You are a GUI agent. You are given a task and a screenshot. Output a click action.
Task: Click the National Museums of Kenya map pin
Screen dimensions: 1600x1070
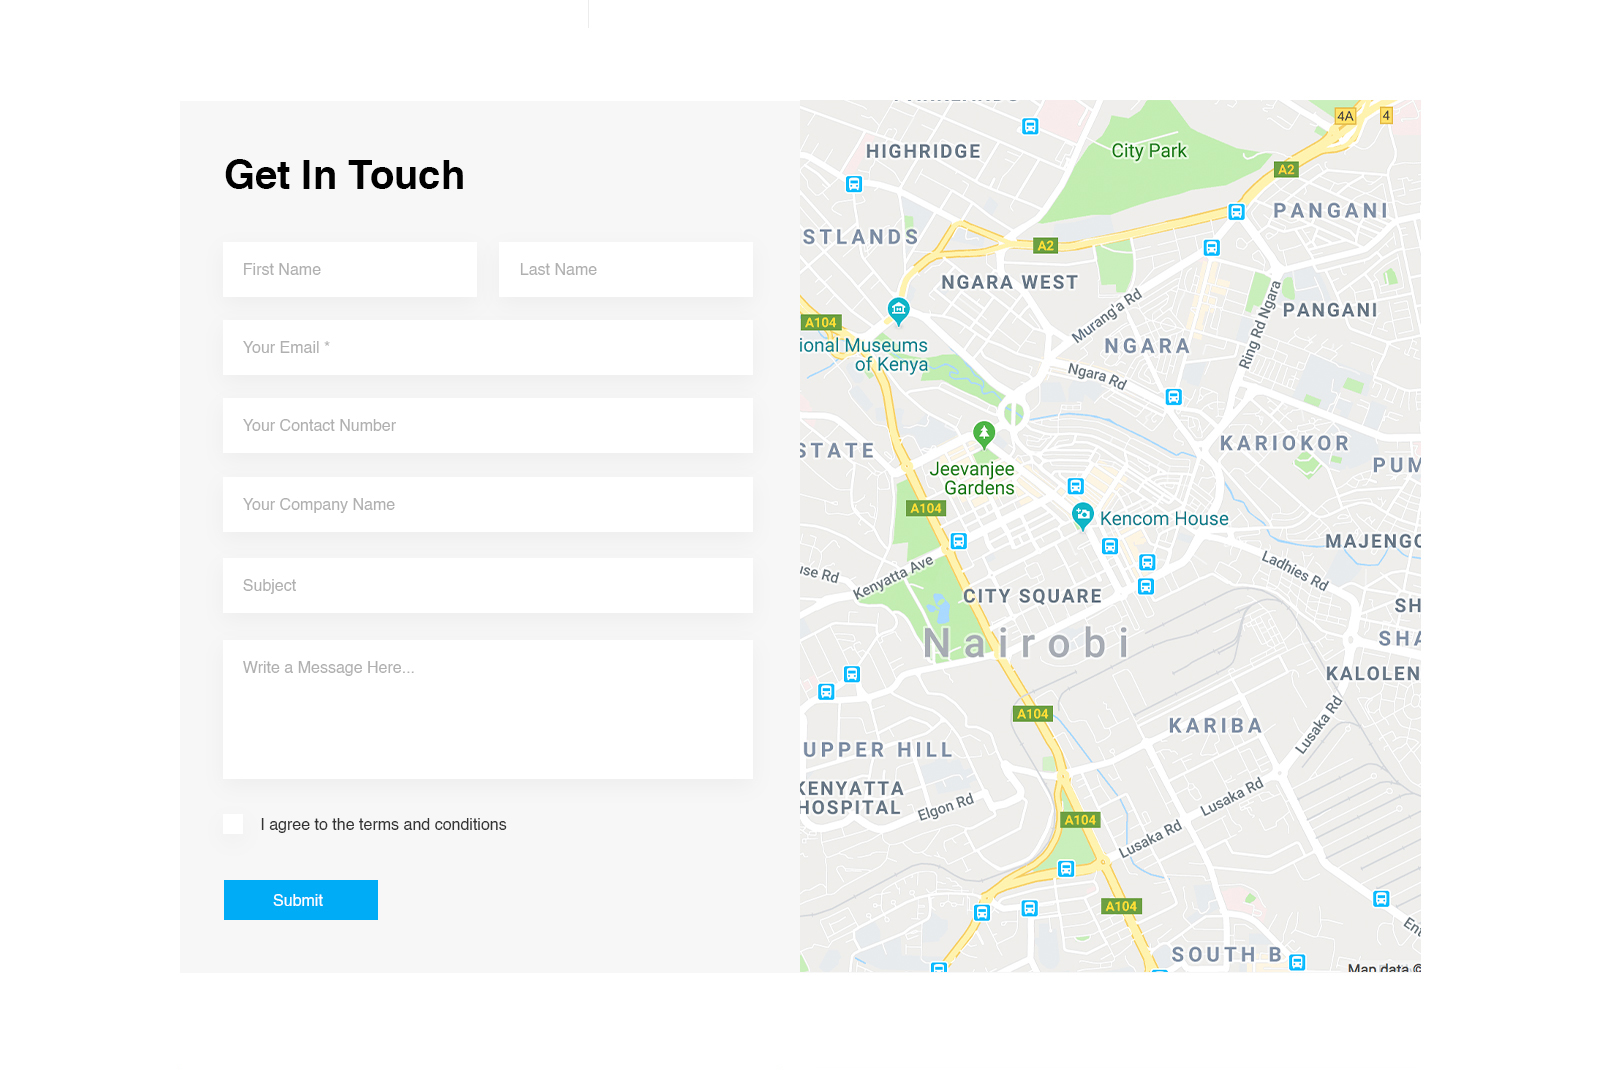click(898, 309)
